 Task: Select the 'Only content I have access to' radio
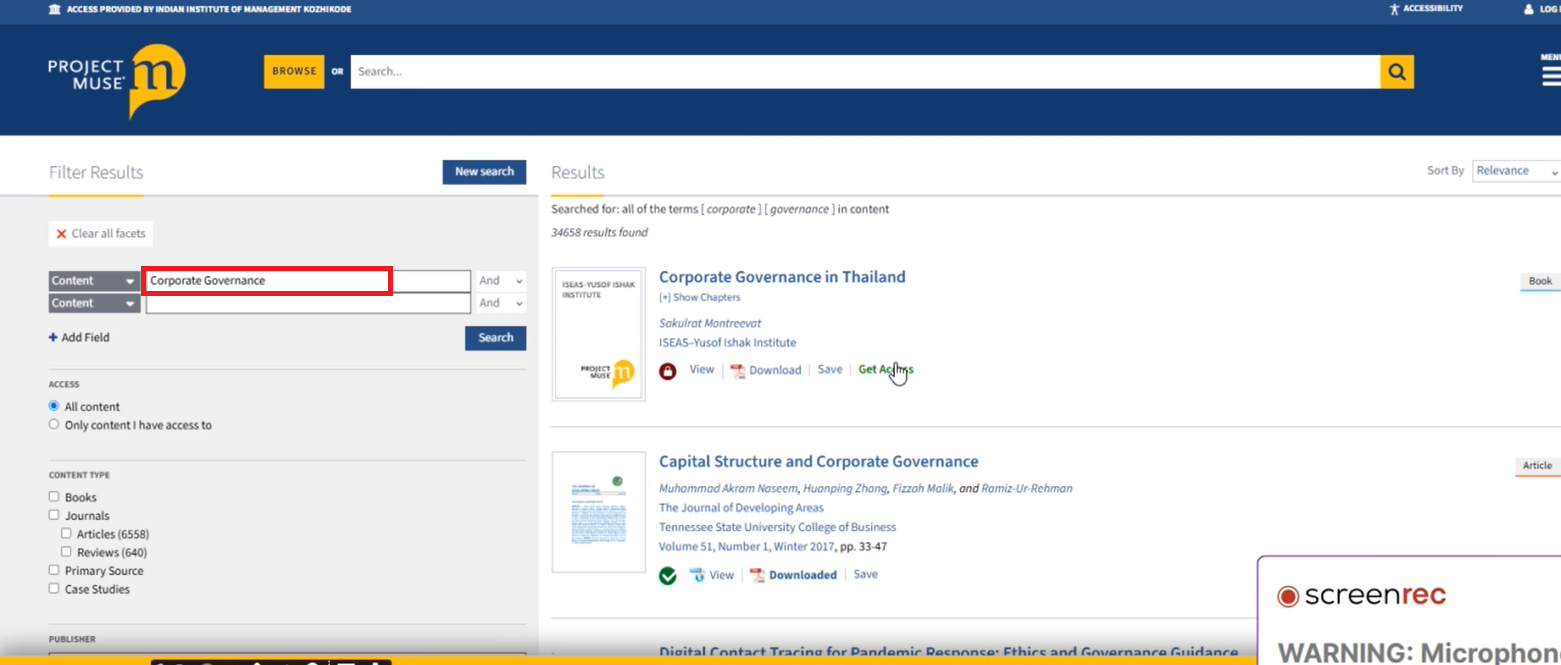click(54, 425)
